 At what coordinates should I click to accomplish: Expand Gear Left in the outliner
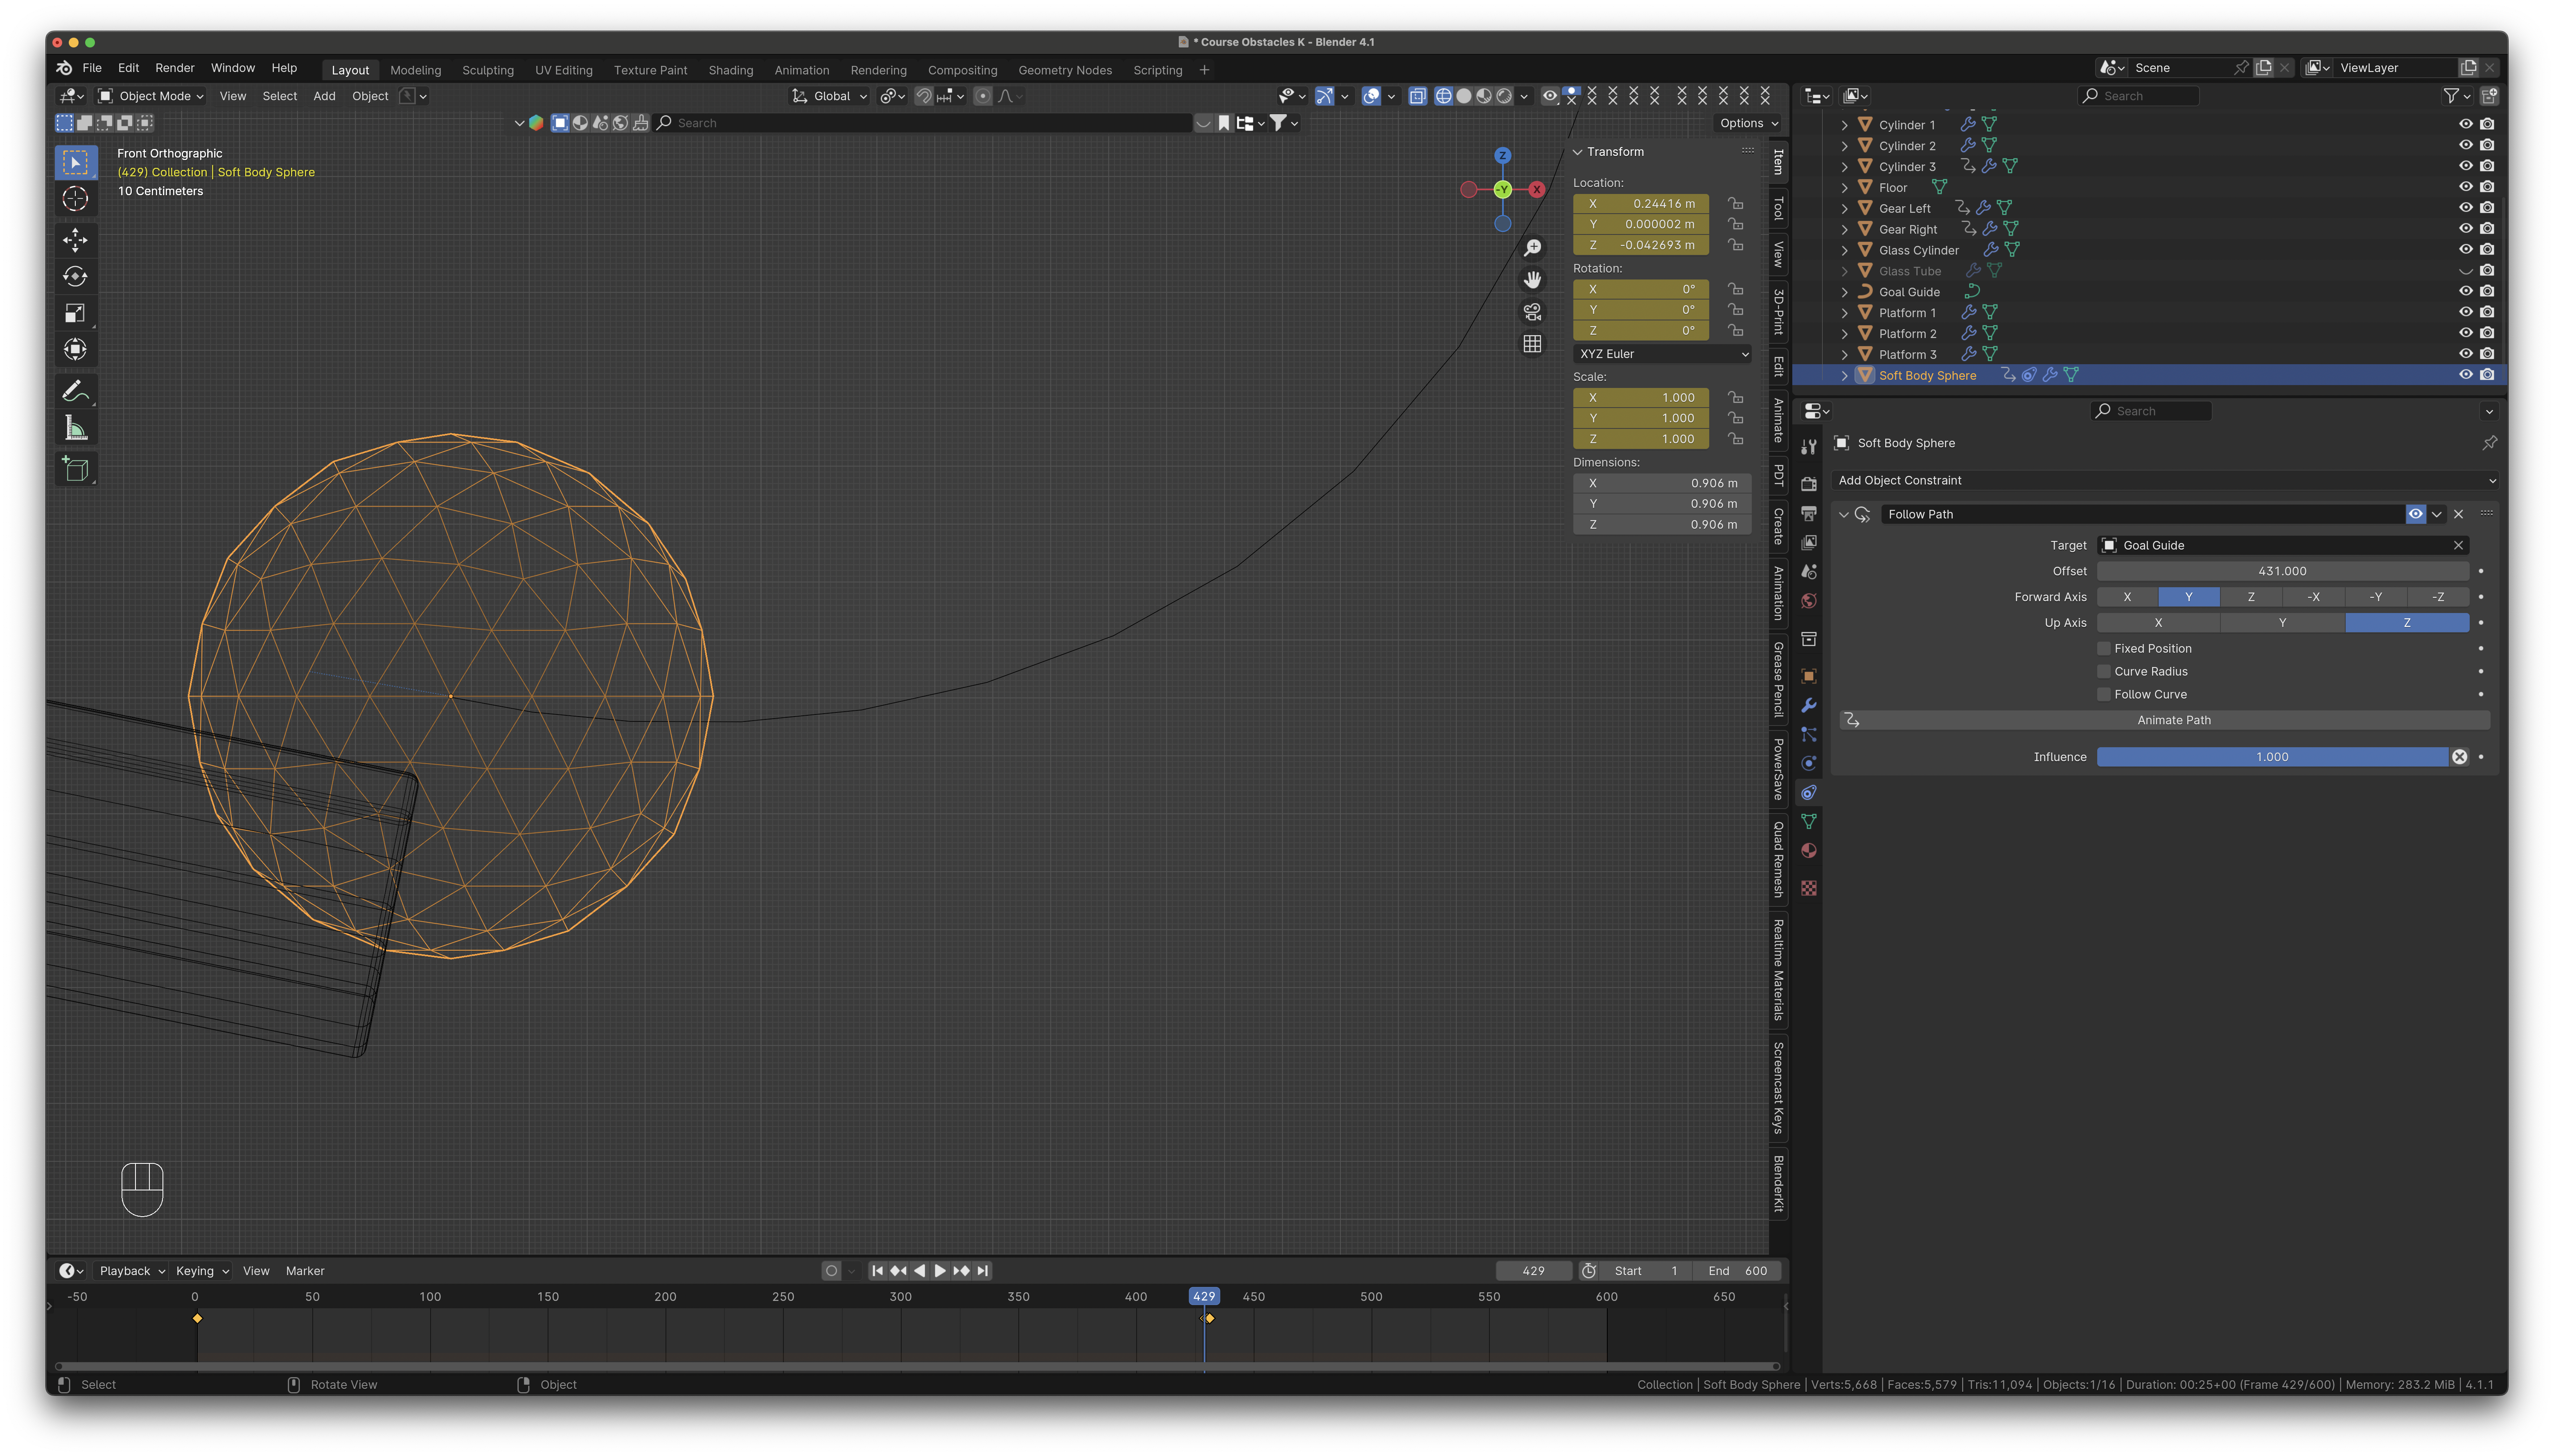[x=1845, y=209]
